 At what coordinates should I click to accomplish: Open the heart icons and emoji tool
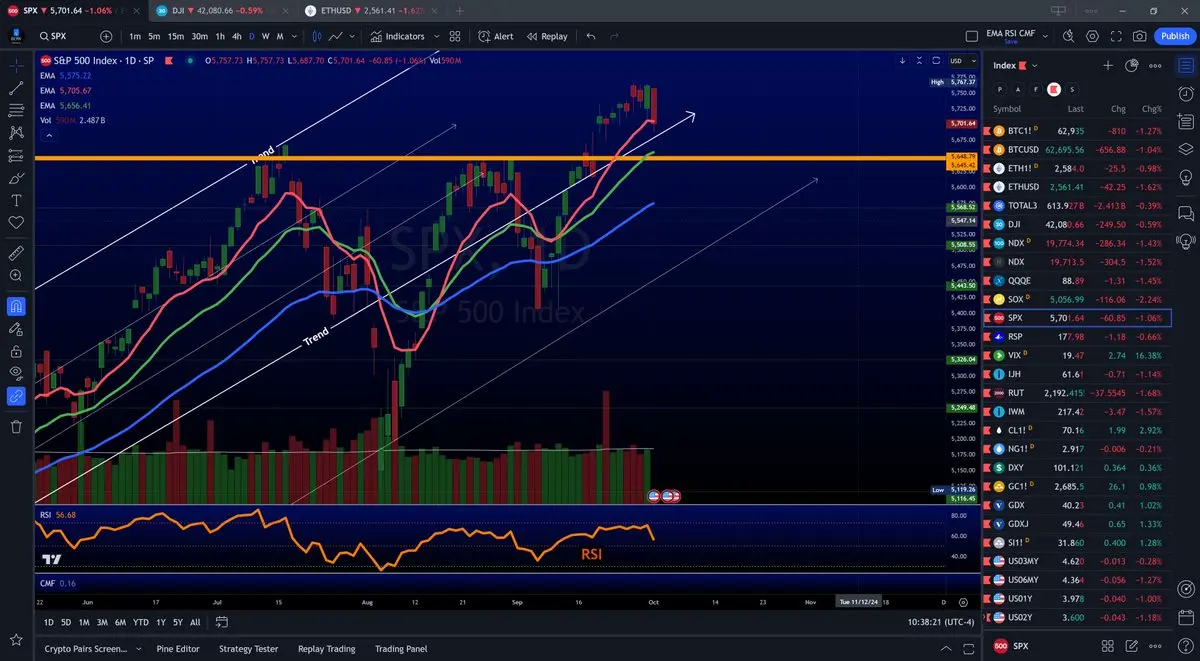[x=16, y=222]
